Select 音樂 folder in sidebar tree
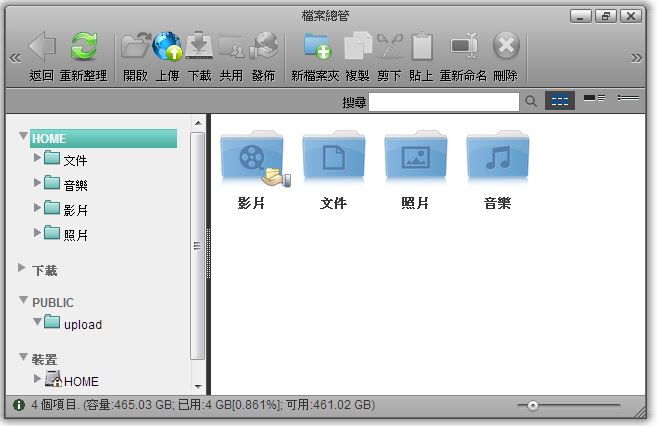 [75, 184]
